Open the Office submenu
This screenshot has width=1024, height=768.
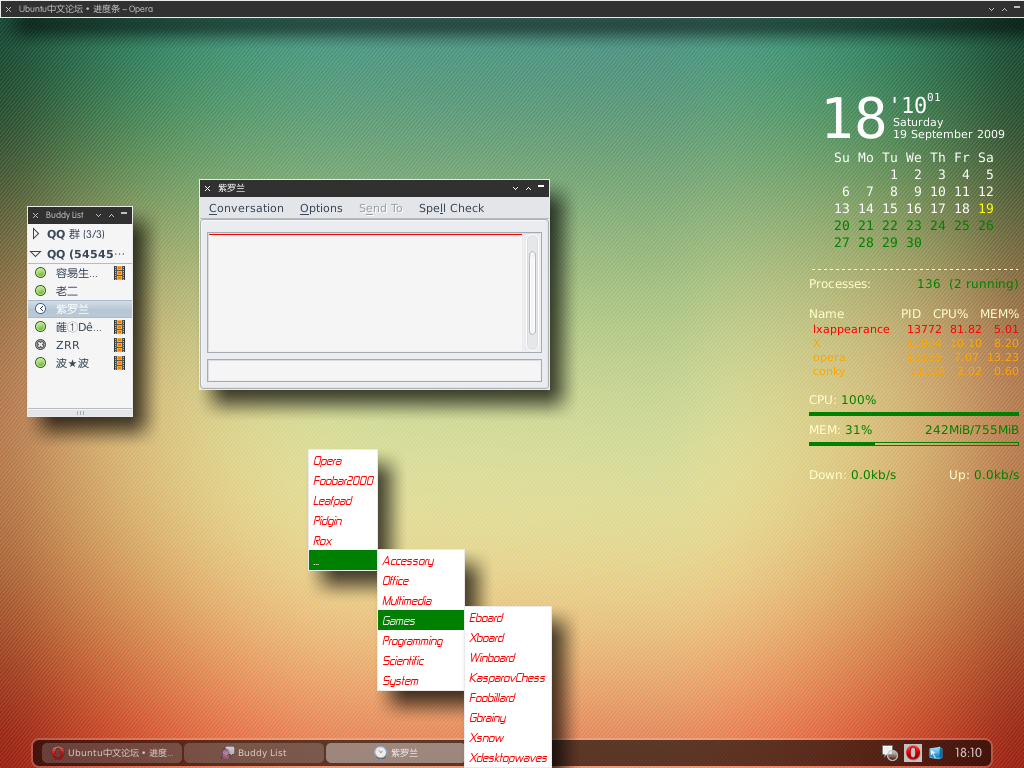tap(421, 581)
